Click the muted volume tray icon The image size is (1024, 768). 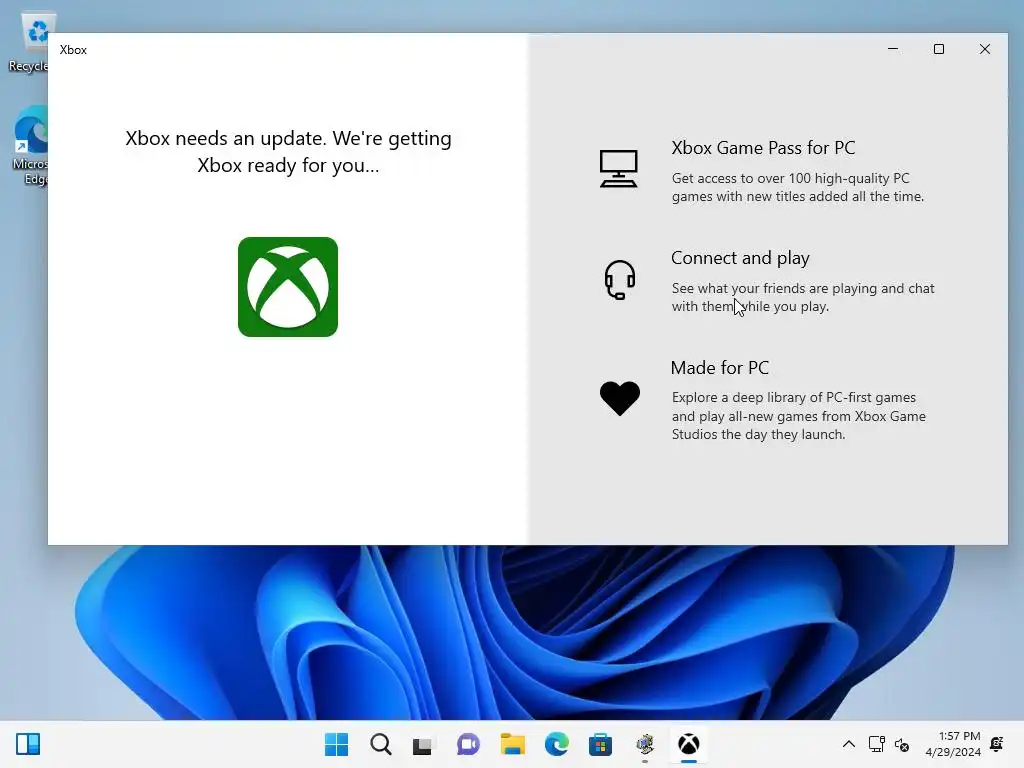pos(902,744)
